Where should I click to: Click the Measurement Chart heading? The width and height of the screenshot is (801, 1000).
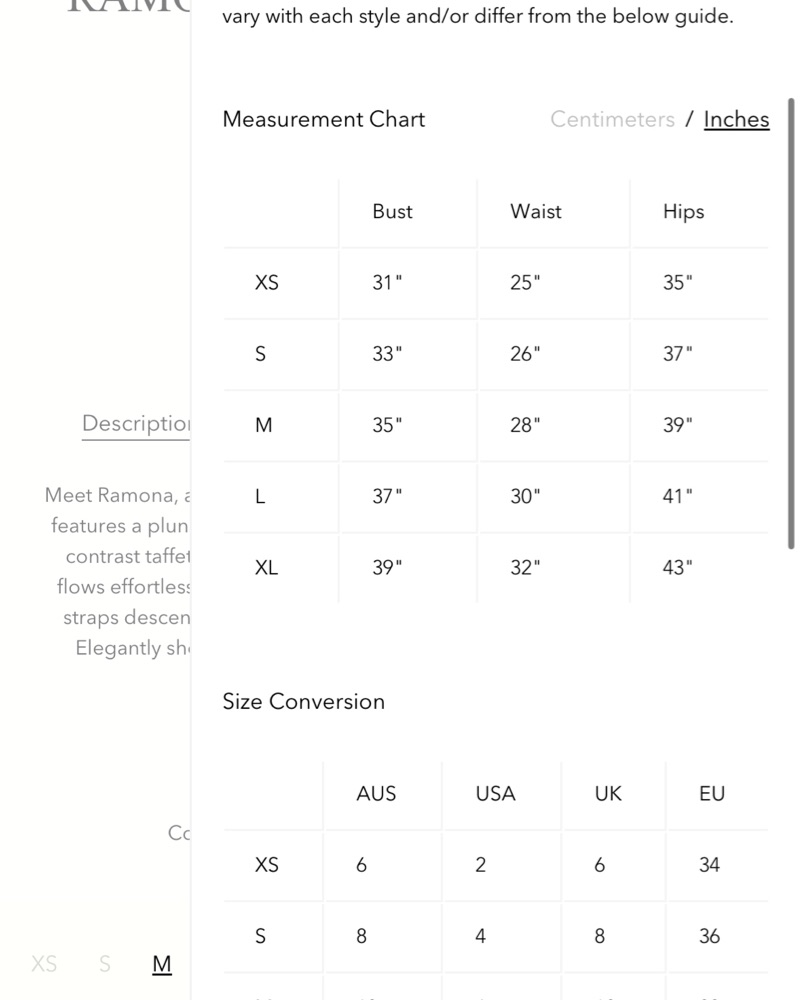tap(324, 119)
